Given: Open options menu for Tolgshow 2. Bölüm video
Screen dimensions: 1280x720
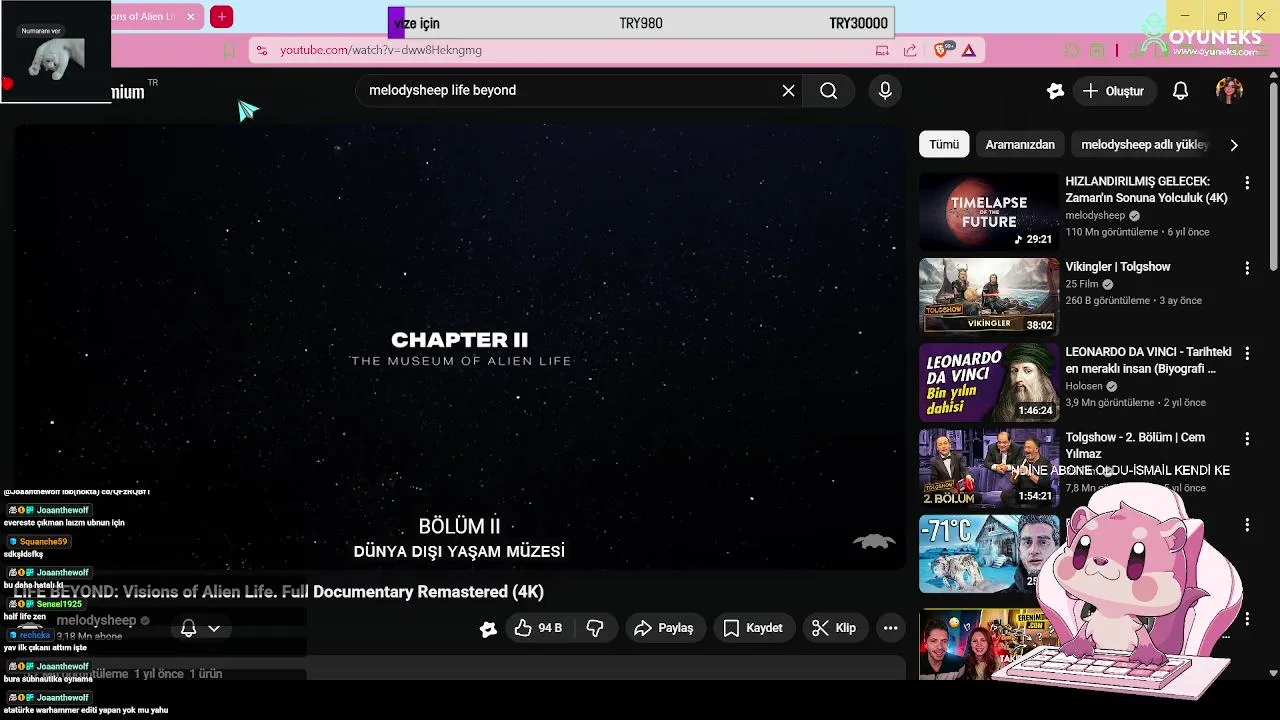Looking at the screenshot, I should (x=1247, y=439).
